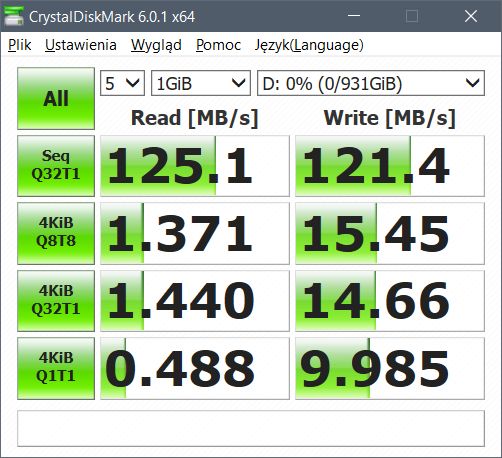The height and width of the screenshot is (458, 502).
Task: Click the Seq read result 125.1
Action: coord(195,166)
